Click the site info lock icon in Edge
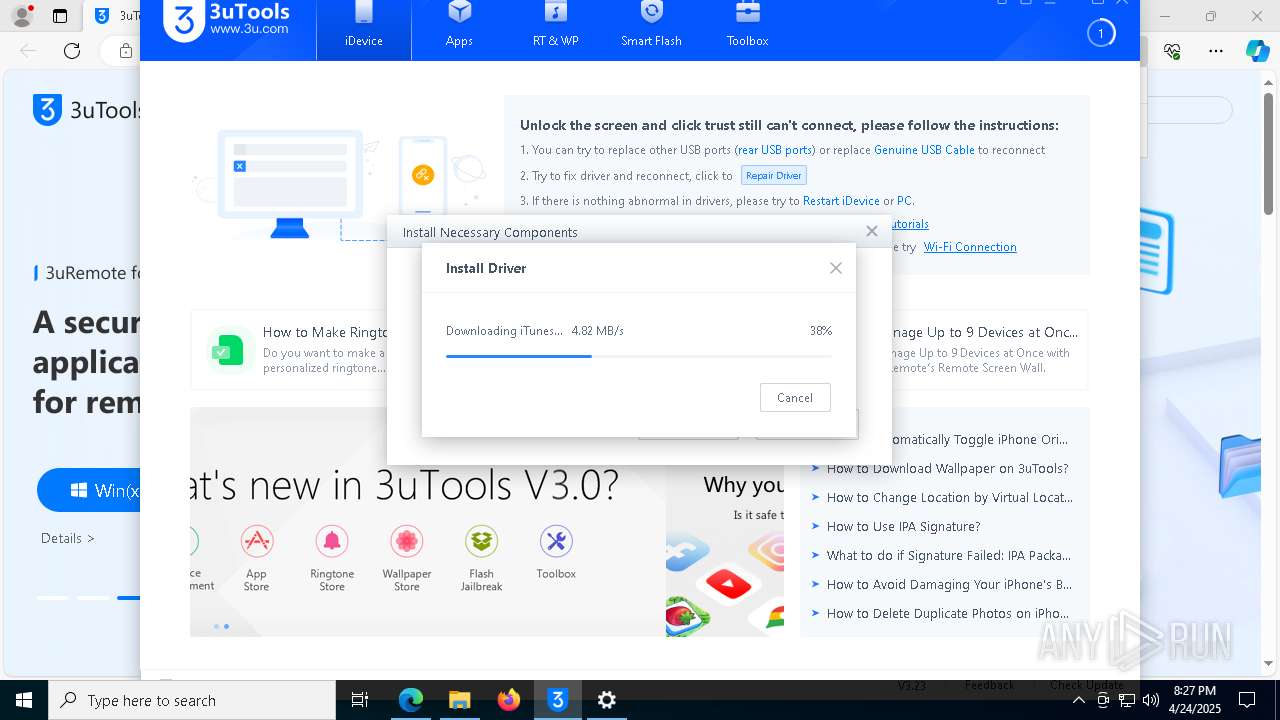 click(x=126, y=50)
